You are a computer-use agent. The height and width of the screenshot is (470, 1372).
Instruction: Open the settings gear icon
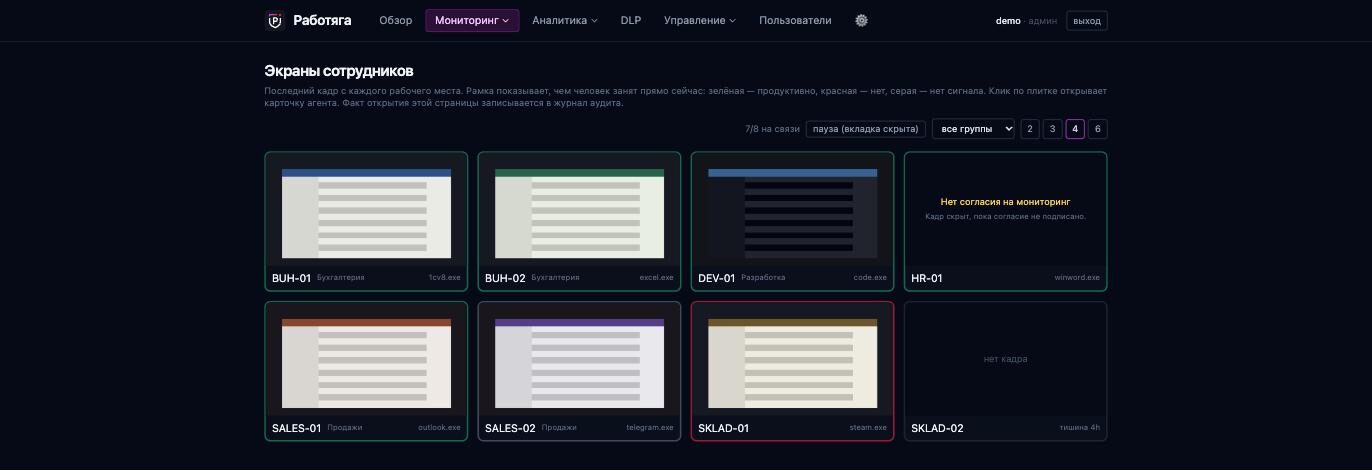pyautogui.click(x=862, y=20)
